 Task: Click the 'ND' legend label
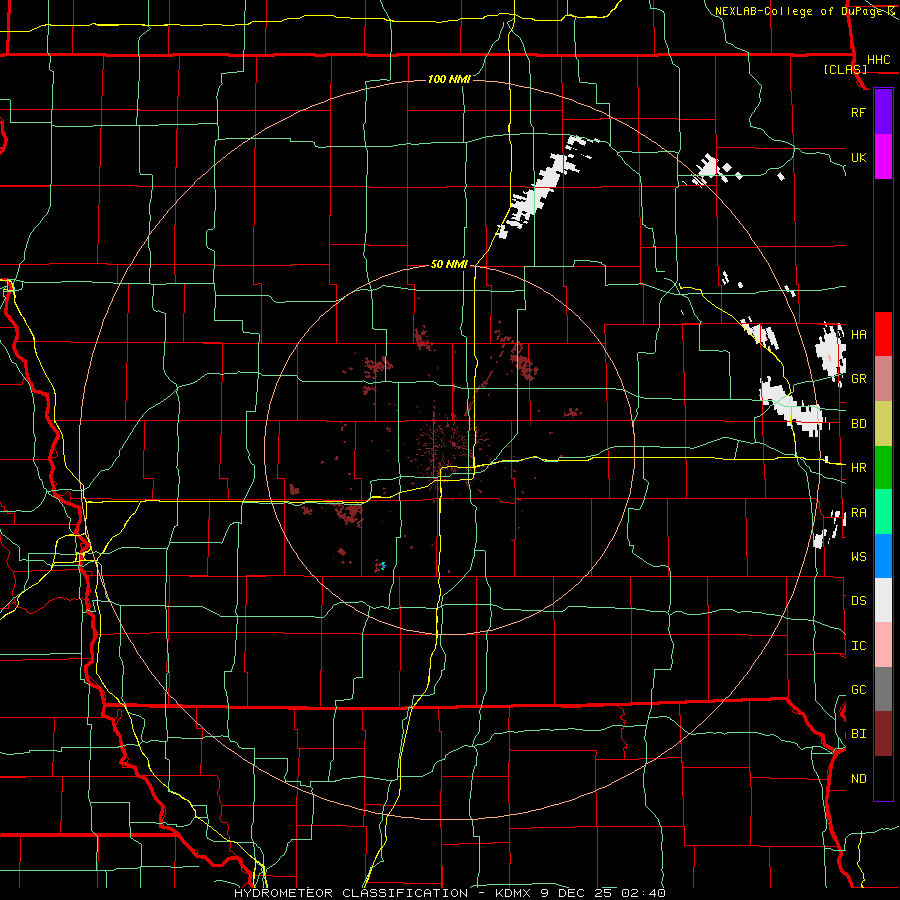(x=858, y=779)
